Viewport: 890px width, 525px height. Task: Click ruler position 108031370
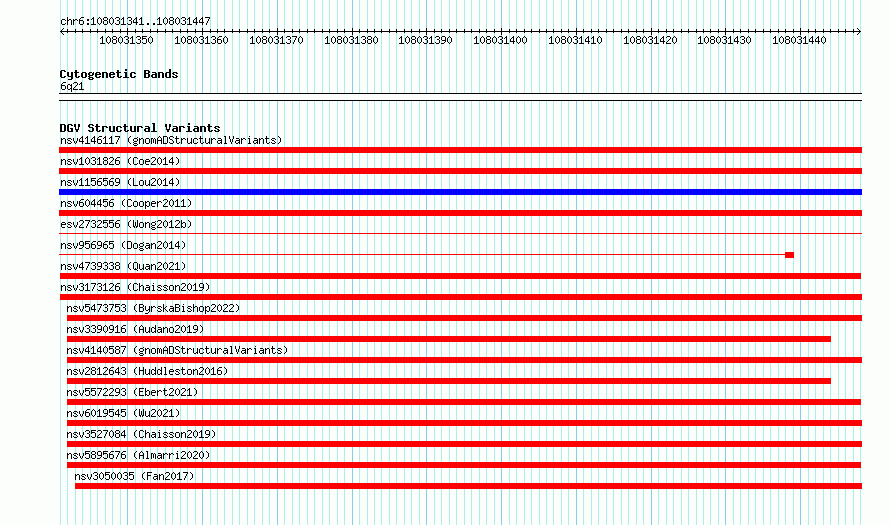coord(276,40)
